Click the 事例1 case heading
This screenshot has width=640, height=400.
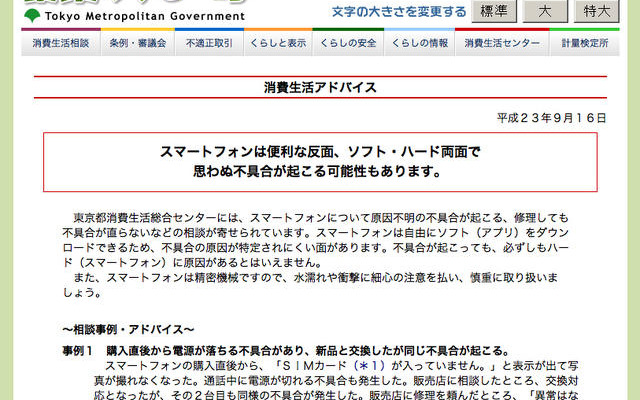[x=287, y=351]
